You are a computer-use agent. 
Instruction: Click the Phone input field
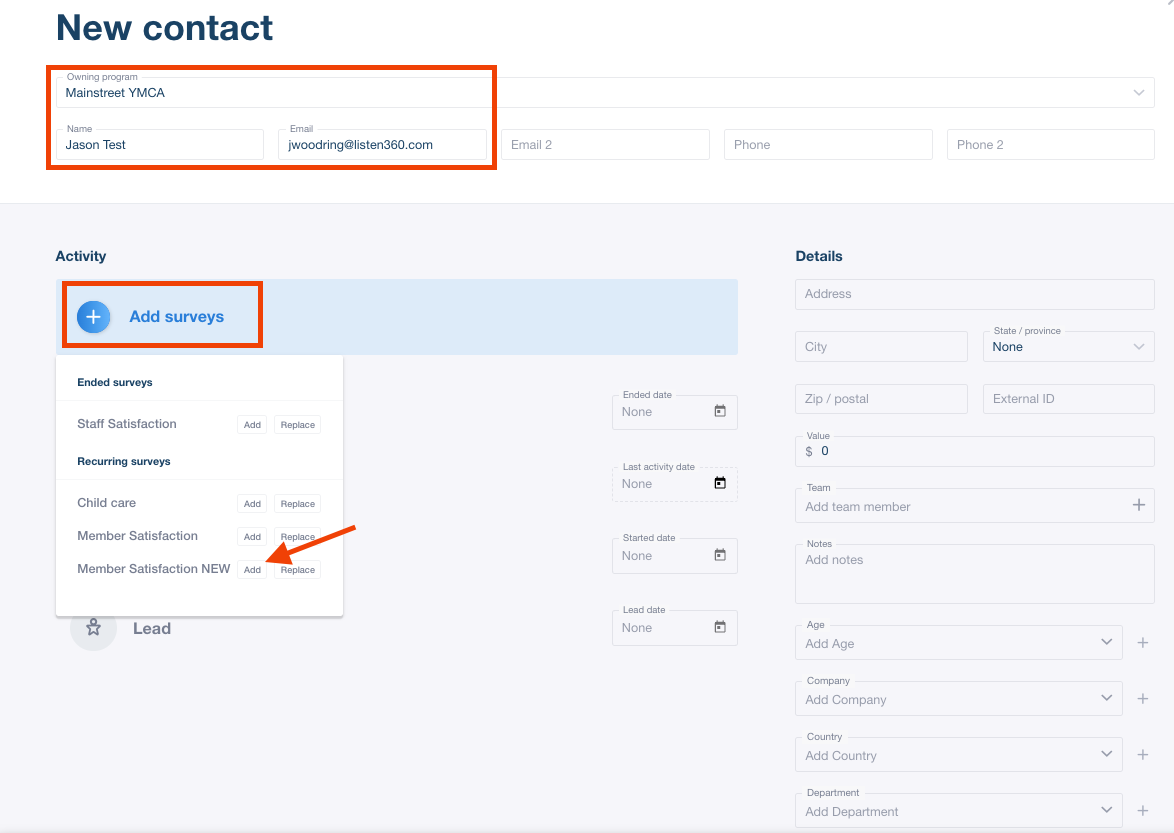pyautogui.click(x=827, y=145)
